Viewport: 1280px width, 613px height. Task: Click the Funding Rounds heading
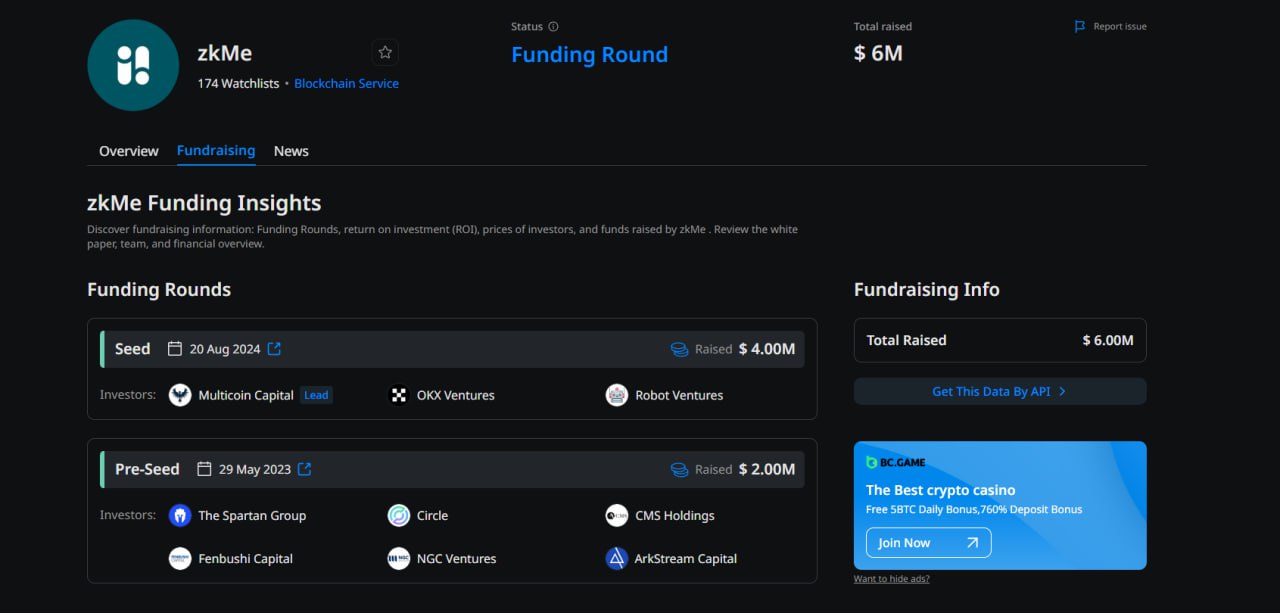(159, 290)
